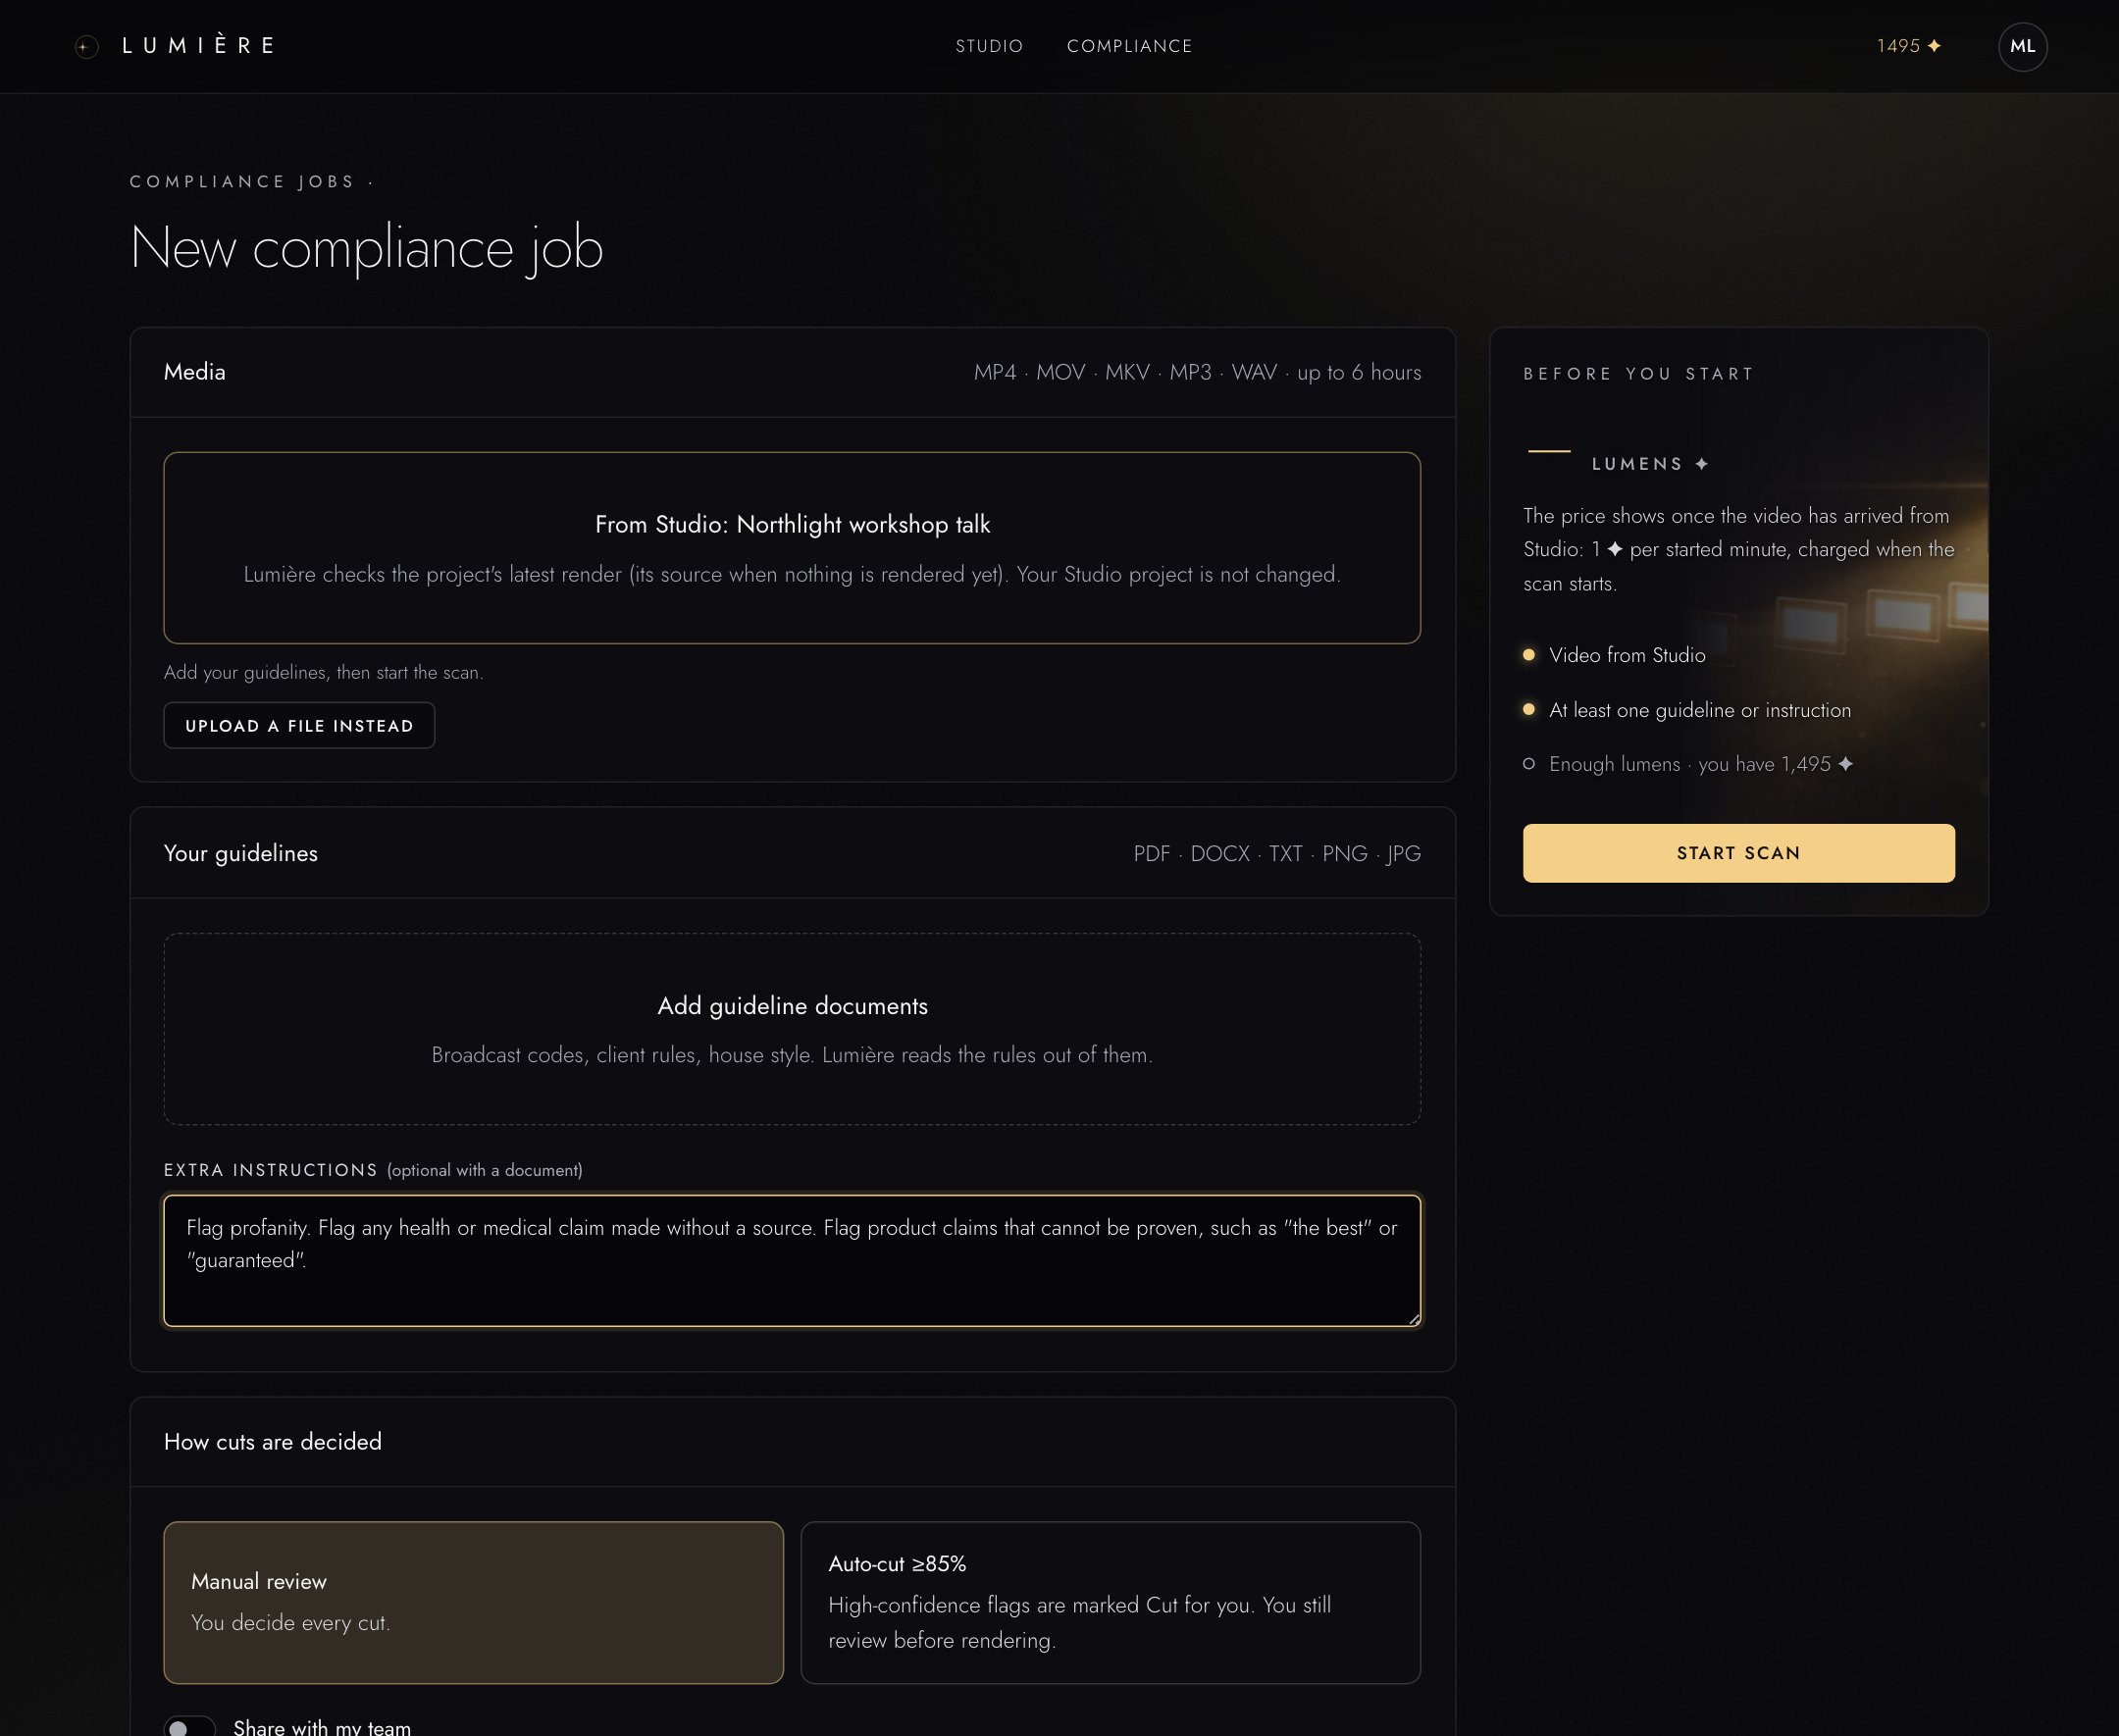Image resolution: width=2119 pixels, height=1736 pixels.
Task: Click the 'Media' section heading
Action: [195, 372]
